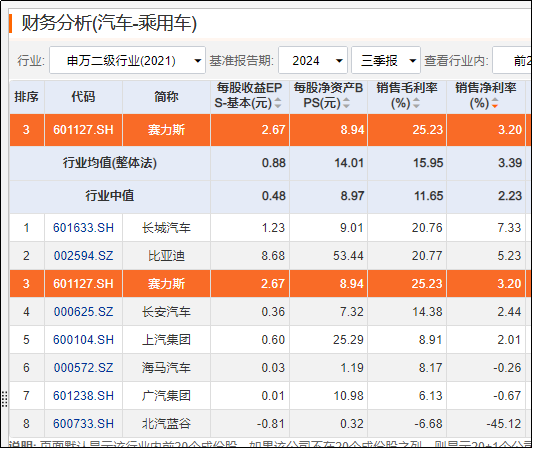Click 长安汽车 gross margin 14.38
This screenshot has height=449, width=533.
pos(427,312)
